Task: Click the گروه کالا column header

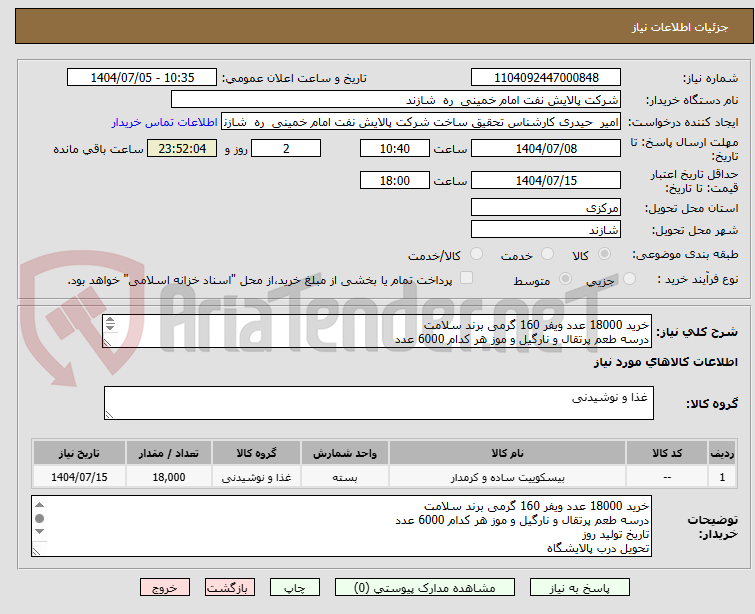Action: coord(256,453)
